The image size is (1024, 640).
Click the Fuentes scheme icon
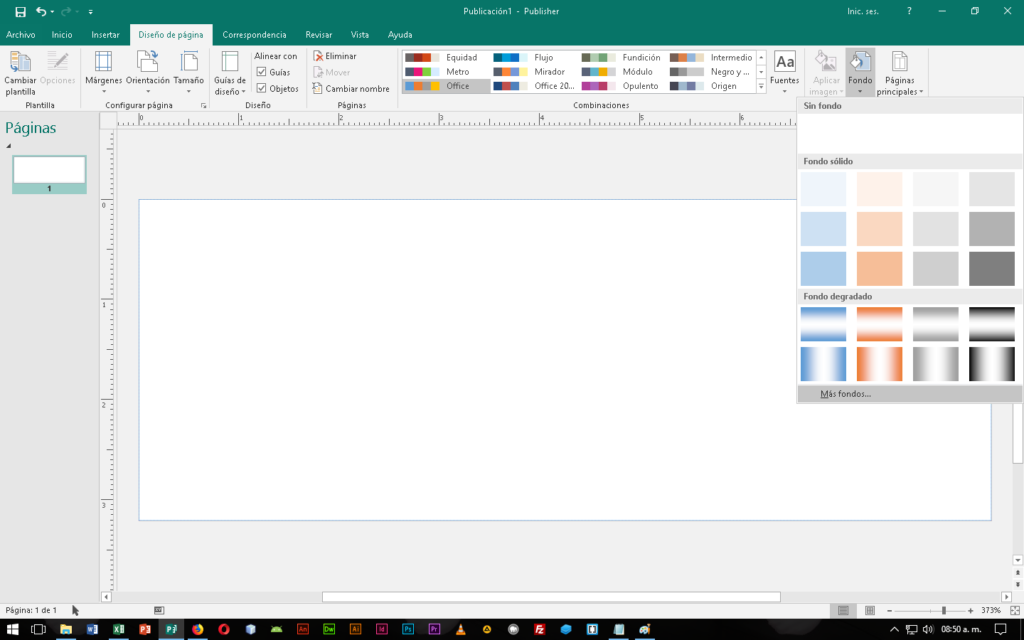(x=785, y=70)
